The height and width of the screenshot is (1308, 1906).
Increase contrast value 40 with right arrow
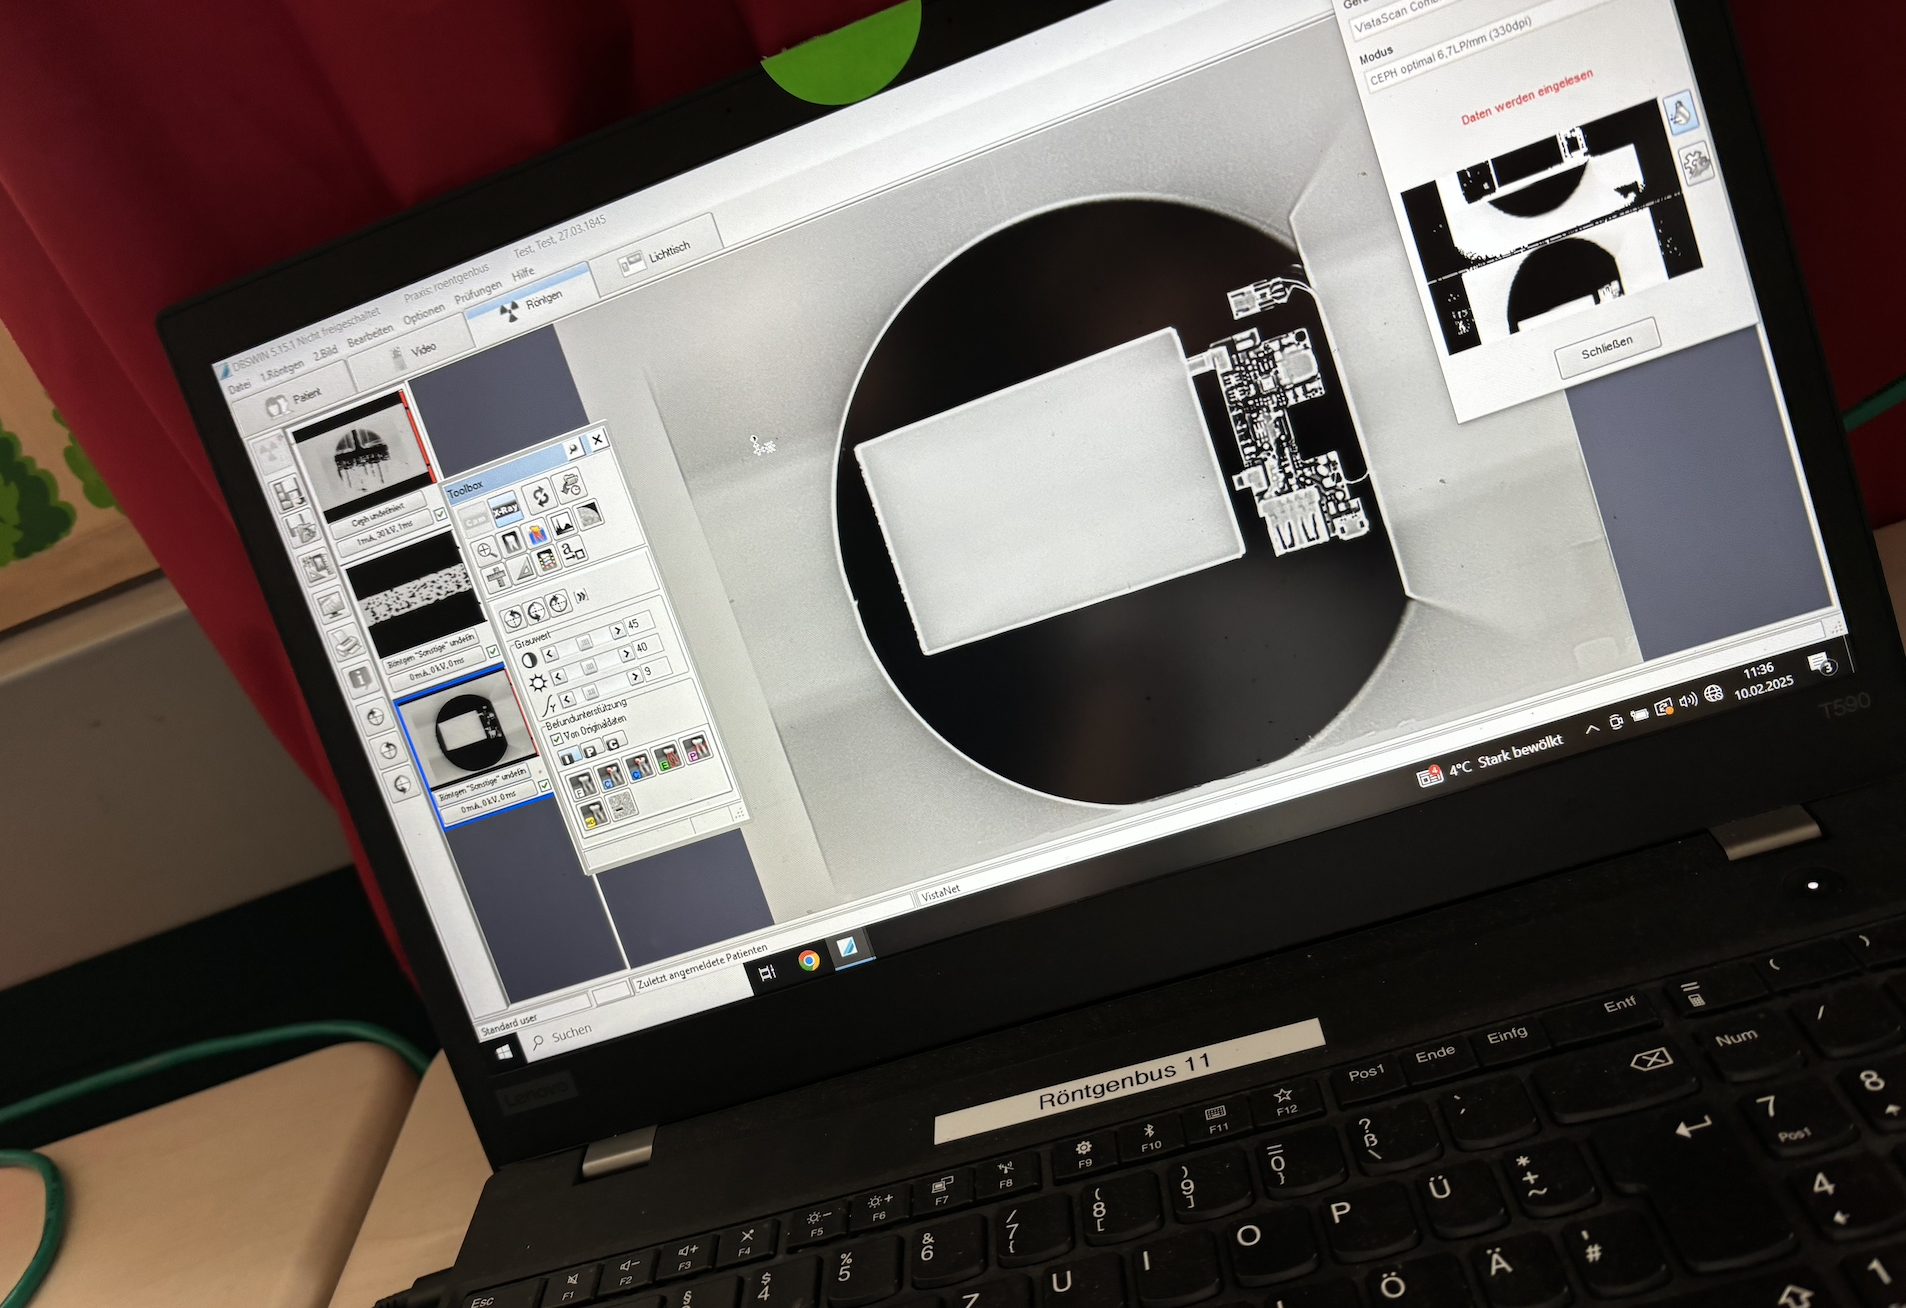(626, 654)
